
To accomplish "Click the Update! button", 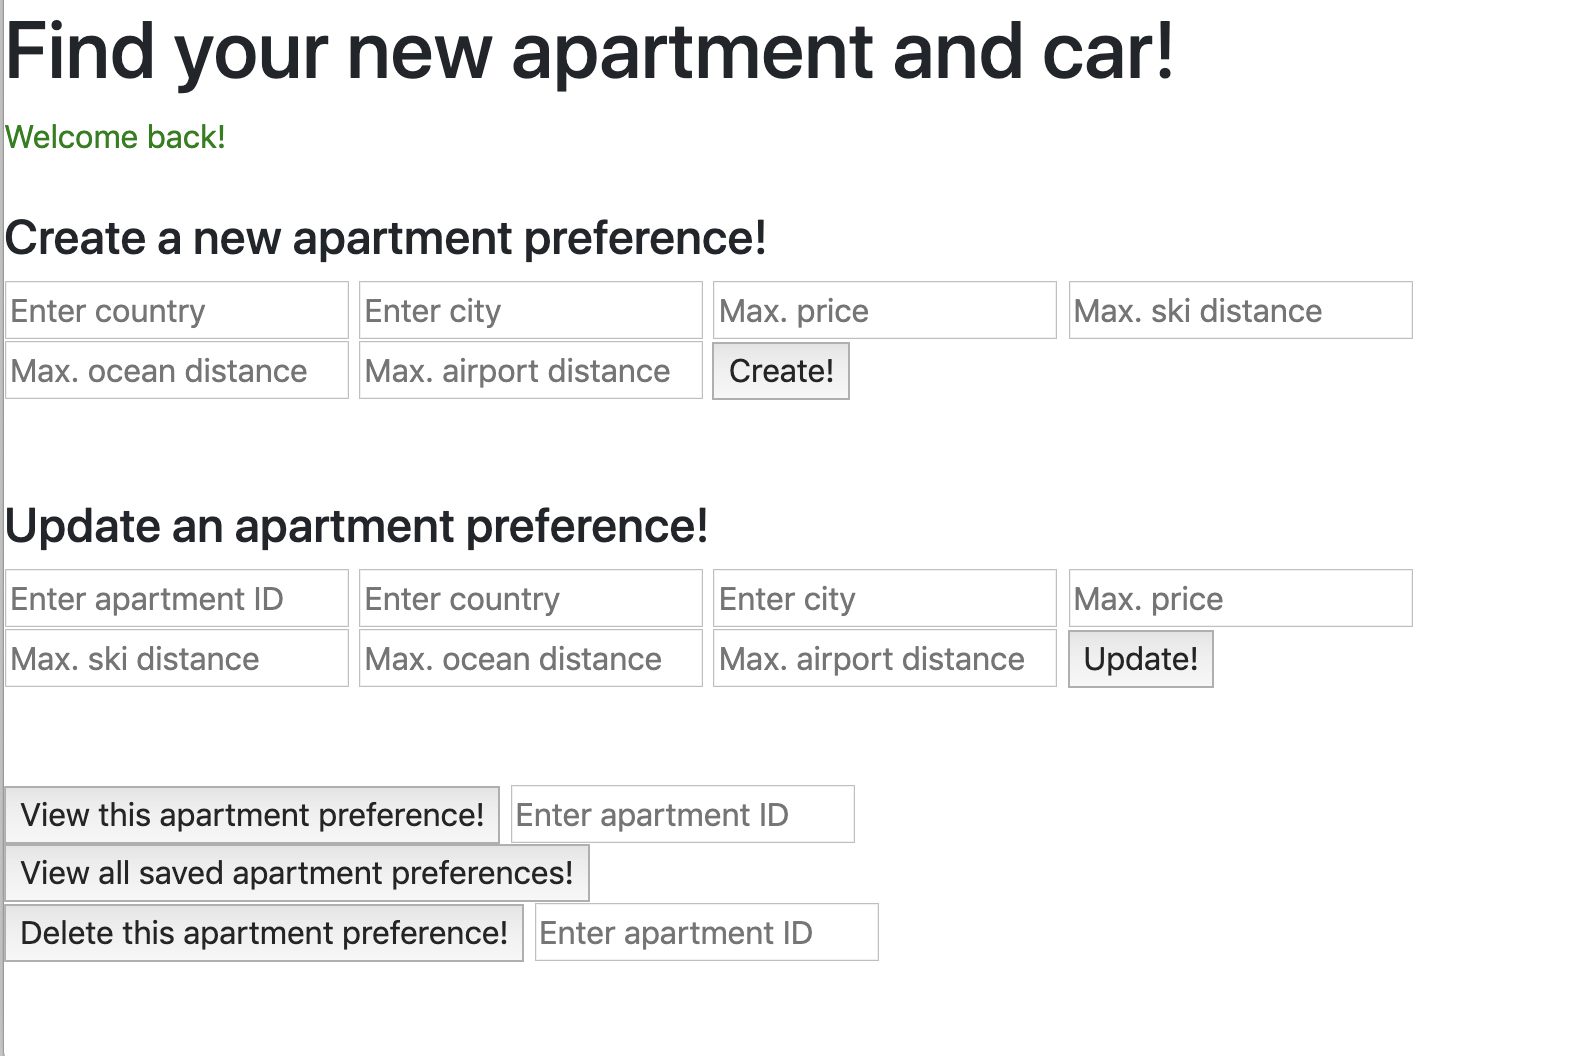I will coord(1141,659).
